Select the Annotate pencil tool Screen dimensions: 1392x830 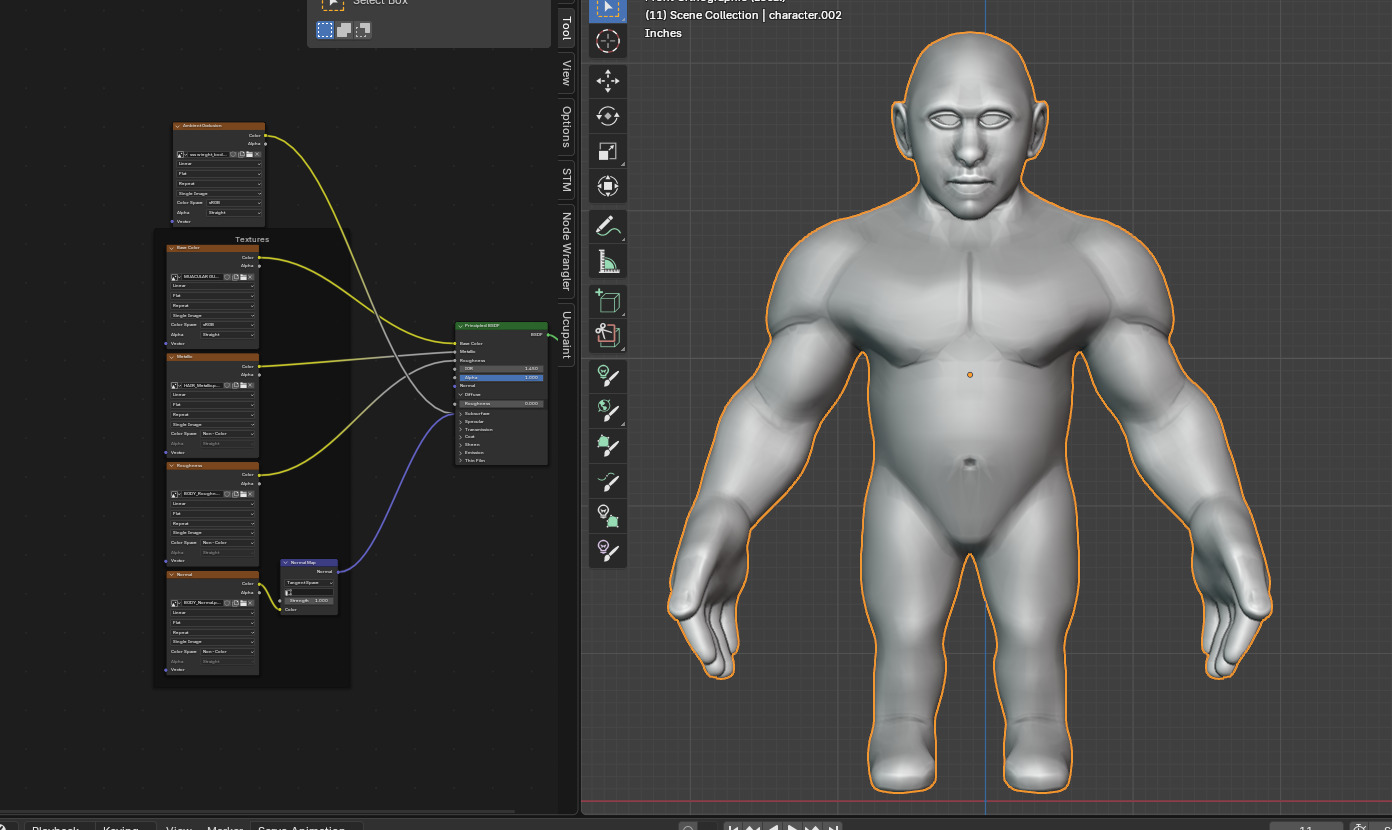click(x=607, y=226)
